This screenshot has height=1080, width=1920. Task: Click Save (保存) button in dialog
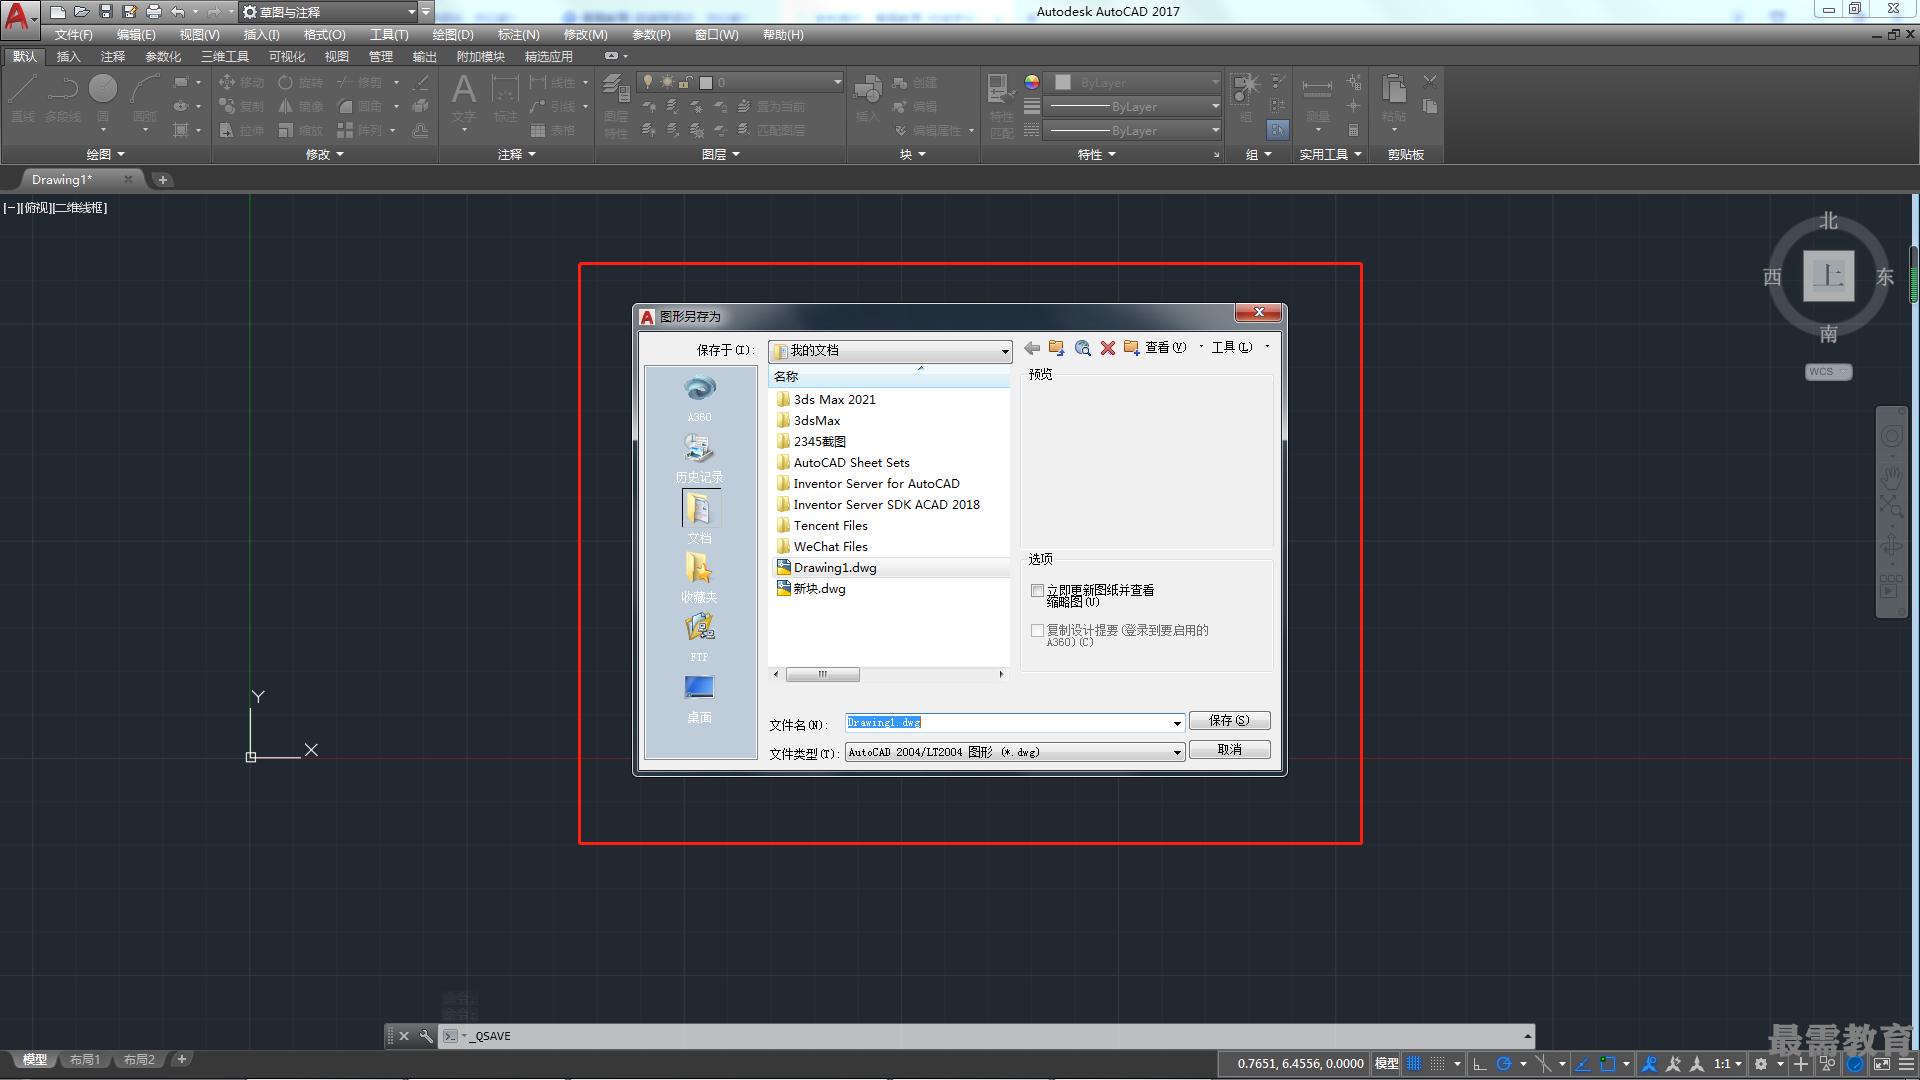pos(1229,721)
